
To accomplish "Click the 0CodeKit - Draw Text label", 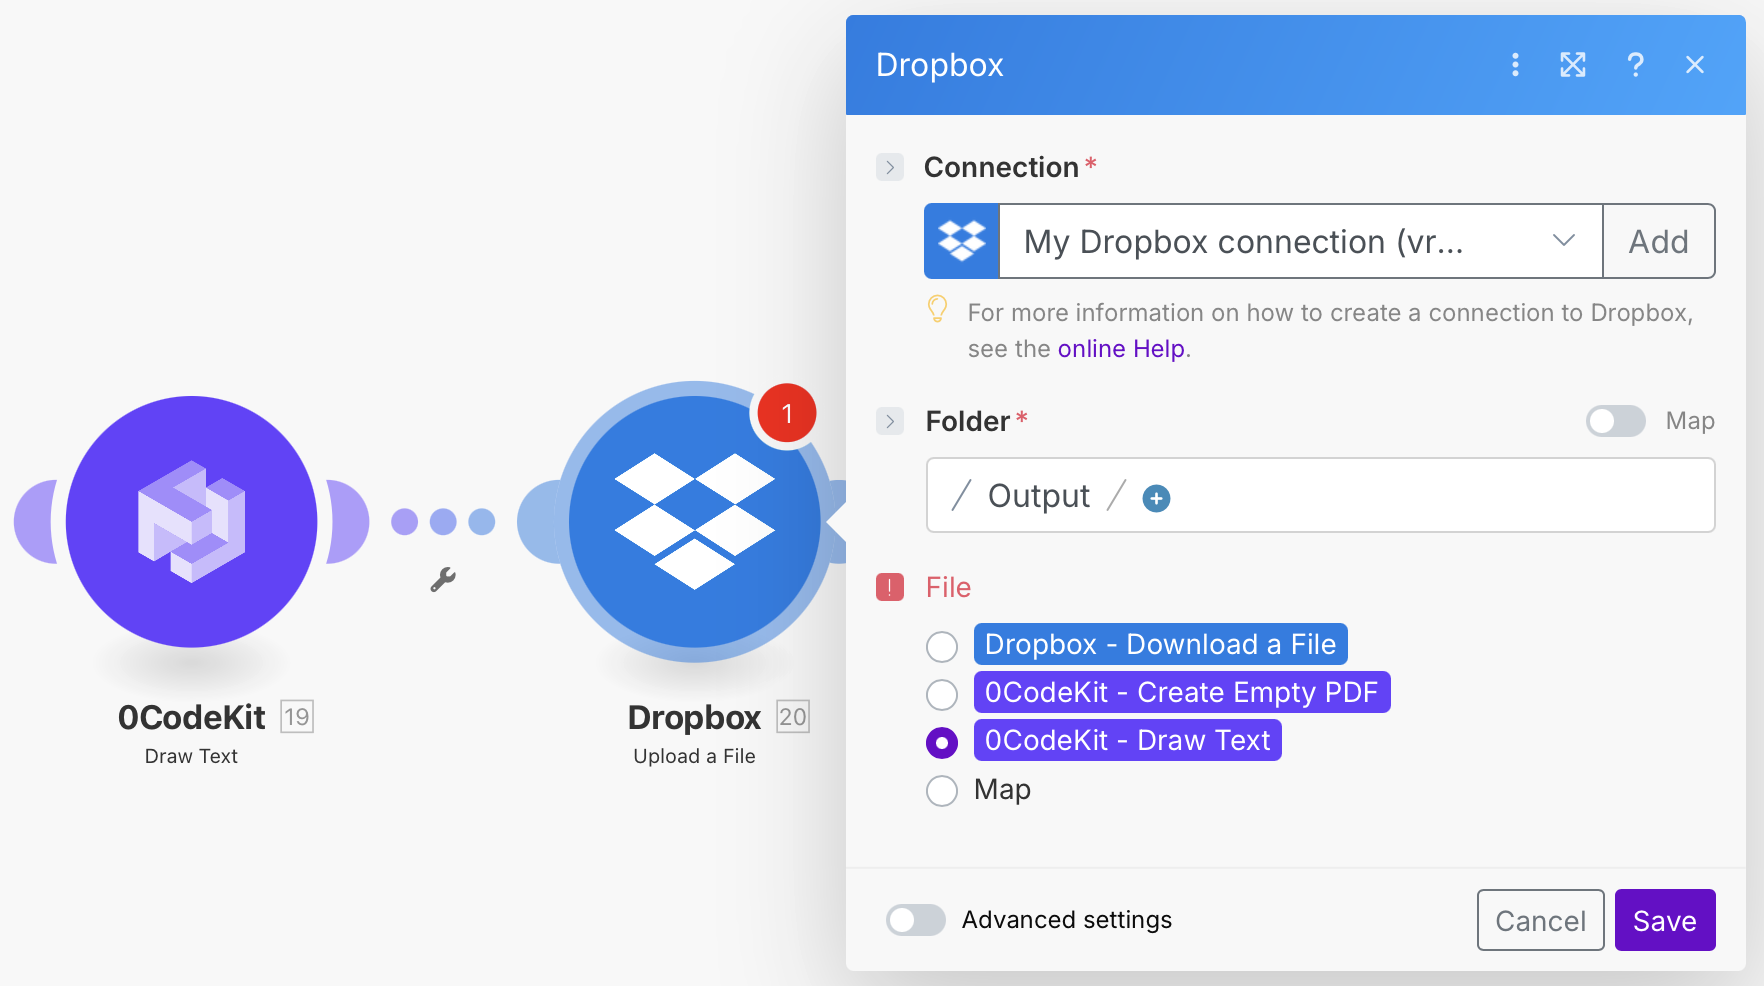I will [1128, 740].
